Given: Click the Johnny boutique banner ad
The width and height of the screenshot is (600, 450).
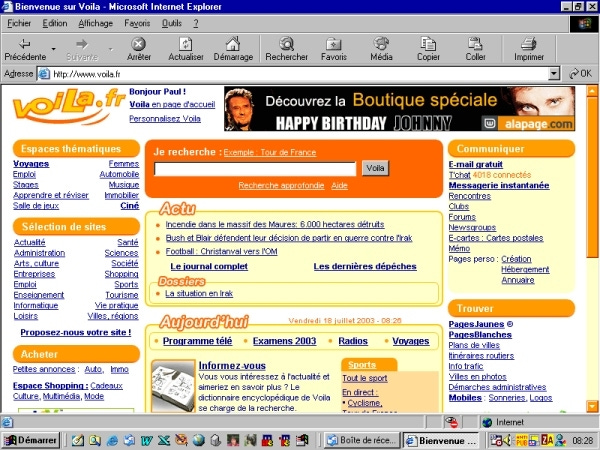Looking at the screenshot, I should click(x=399, y=109).
